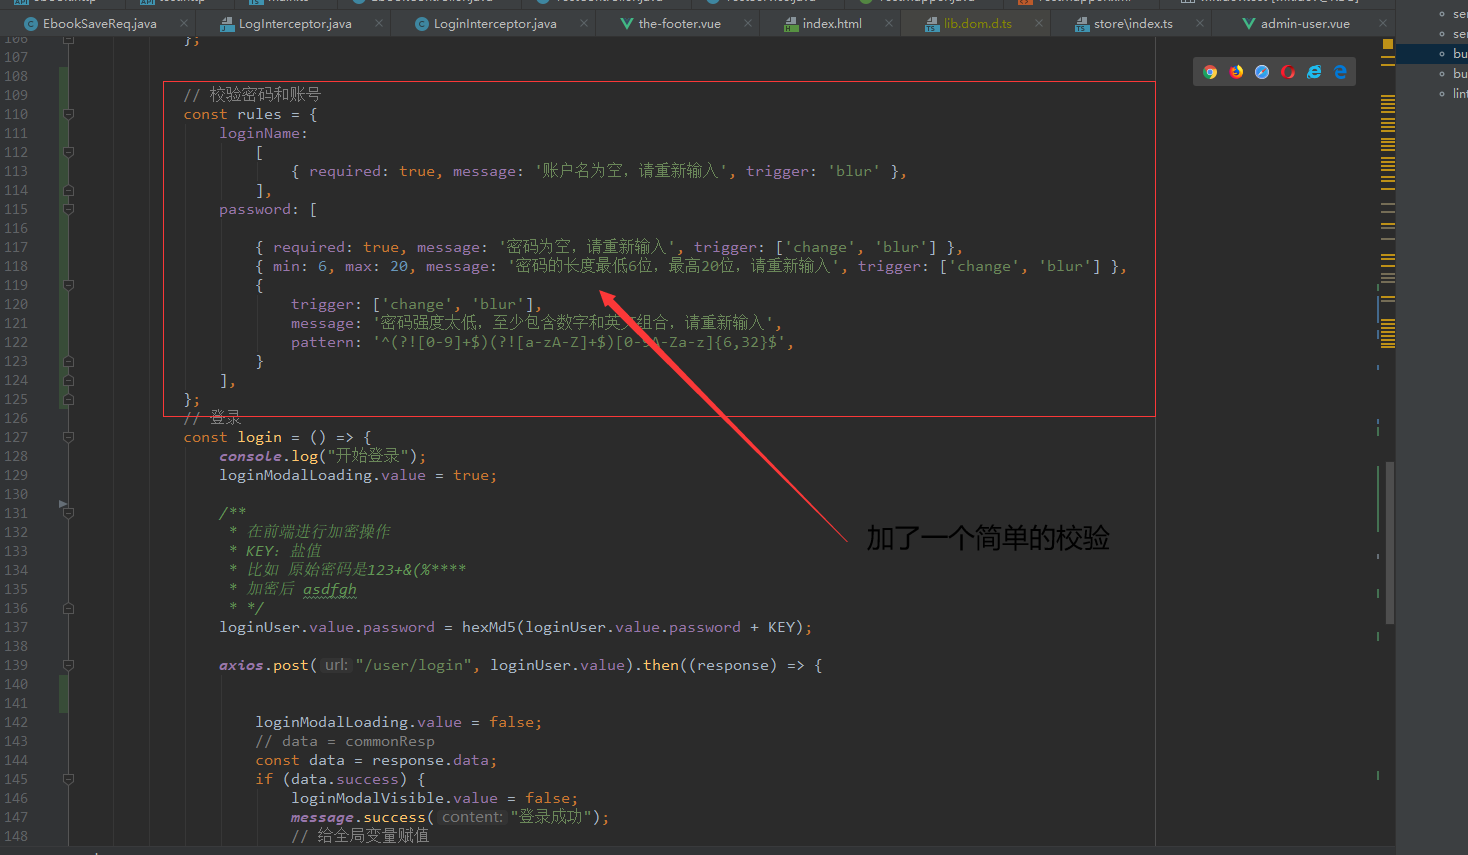
Task: Click the 'axios' identifier on line 139
Action: point(241,665)
